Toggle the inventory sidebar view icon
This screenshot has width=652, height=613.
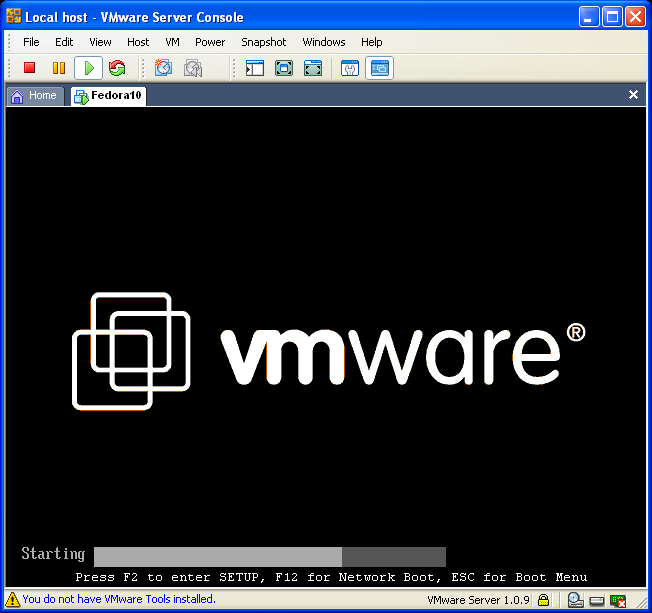pos(254,68)
